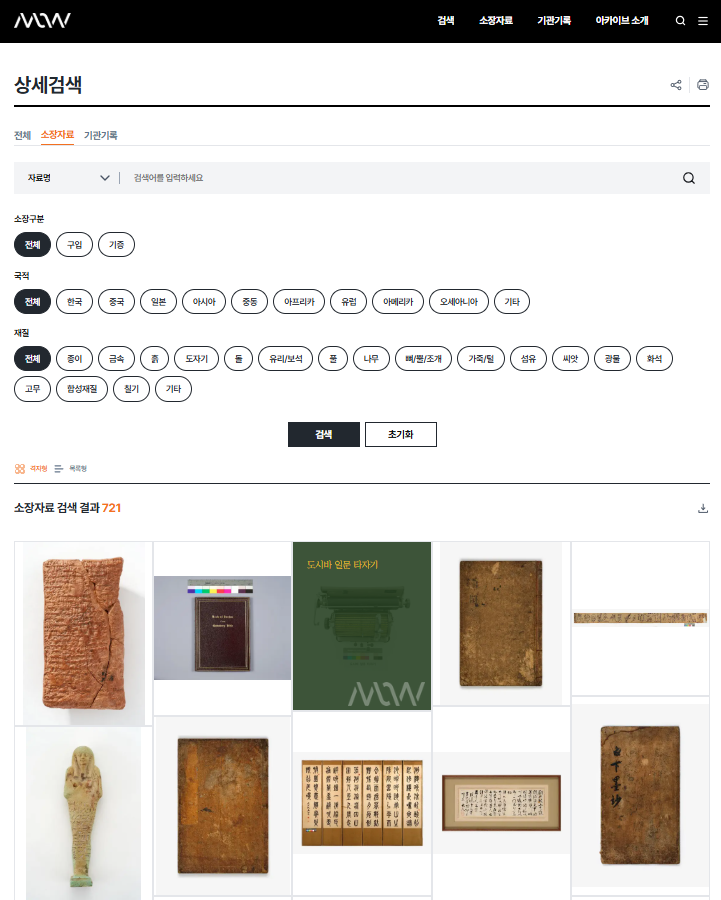Image resolution: width=721 pixels, height=900 pixels.
Task: Select the 구입 acquisition filter
Action: coord(74,244)
